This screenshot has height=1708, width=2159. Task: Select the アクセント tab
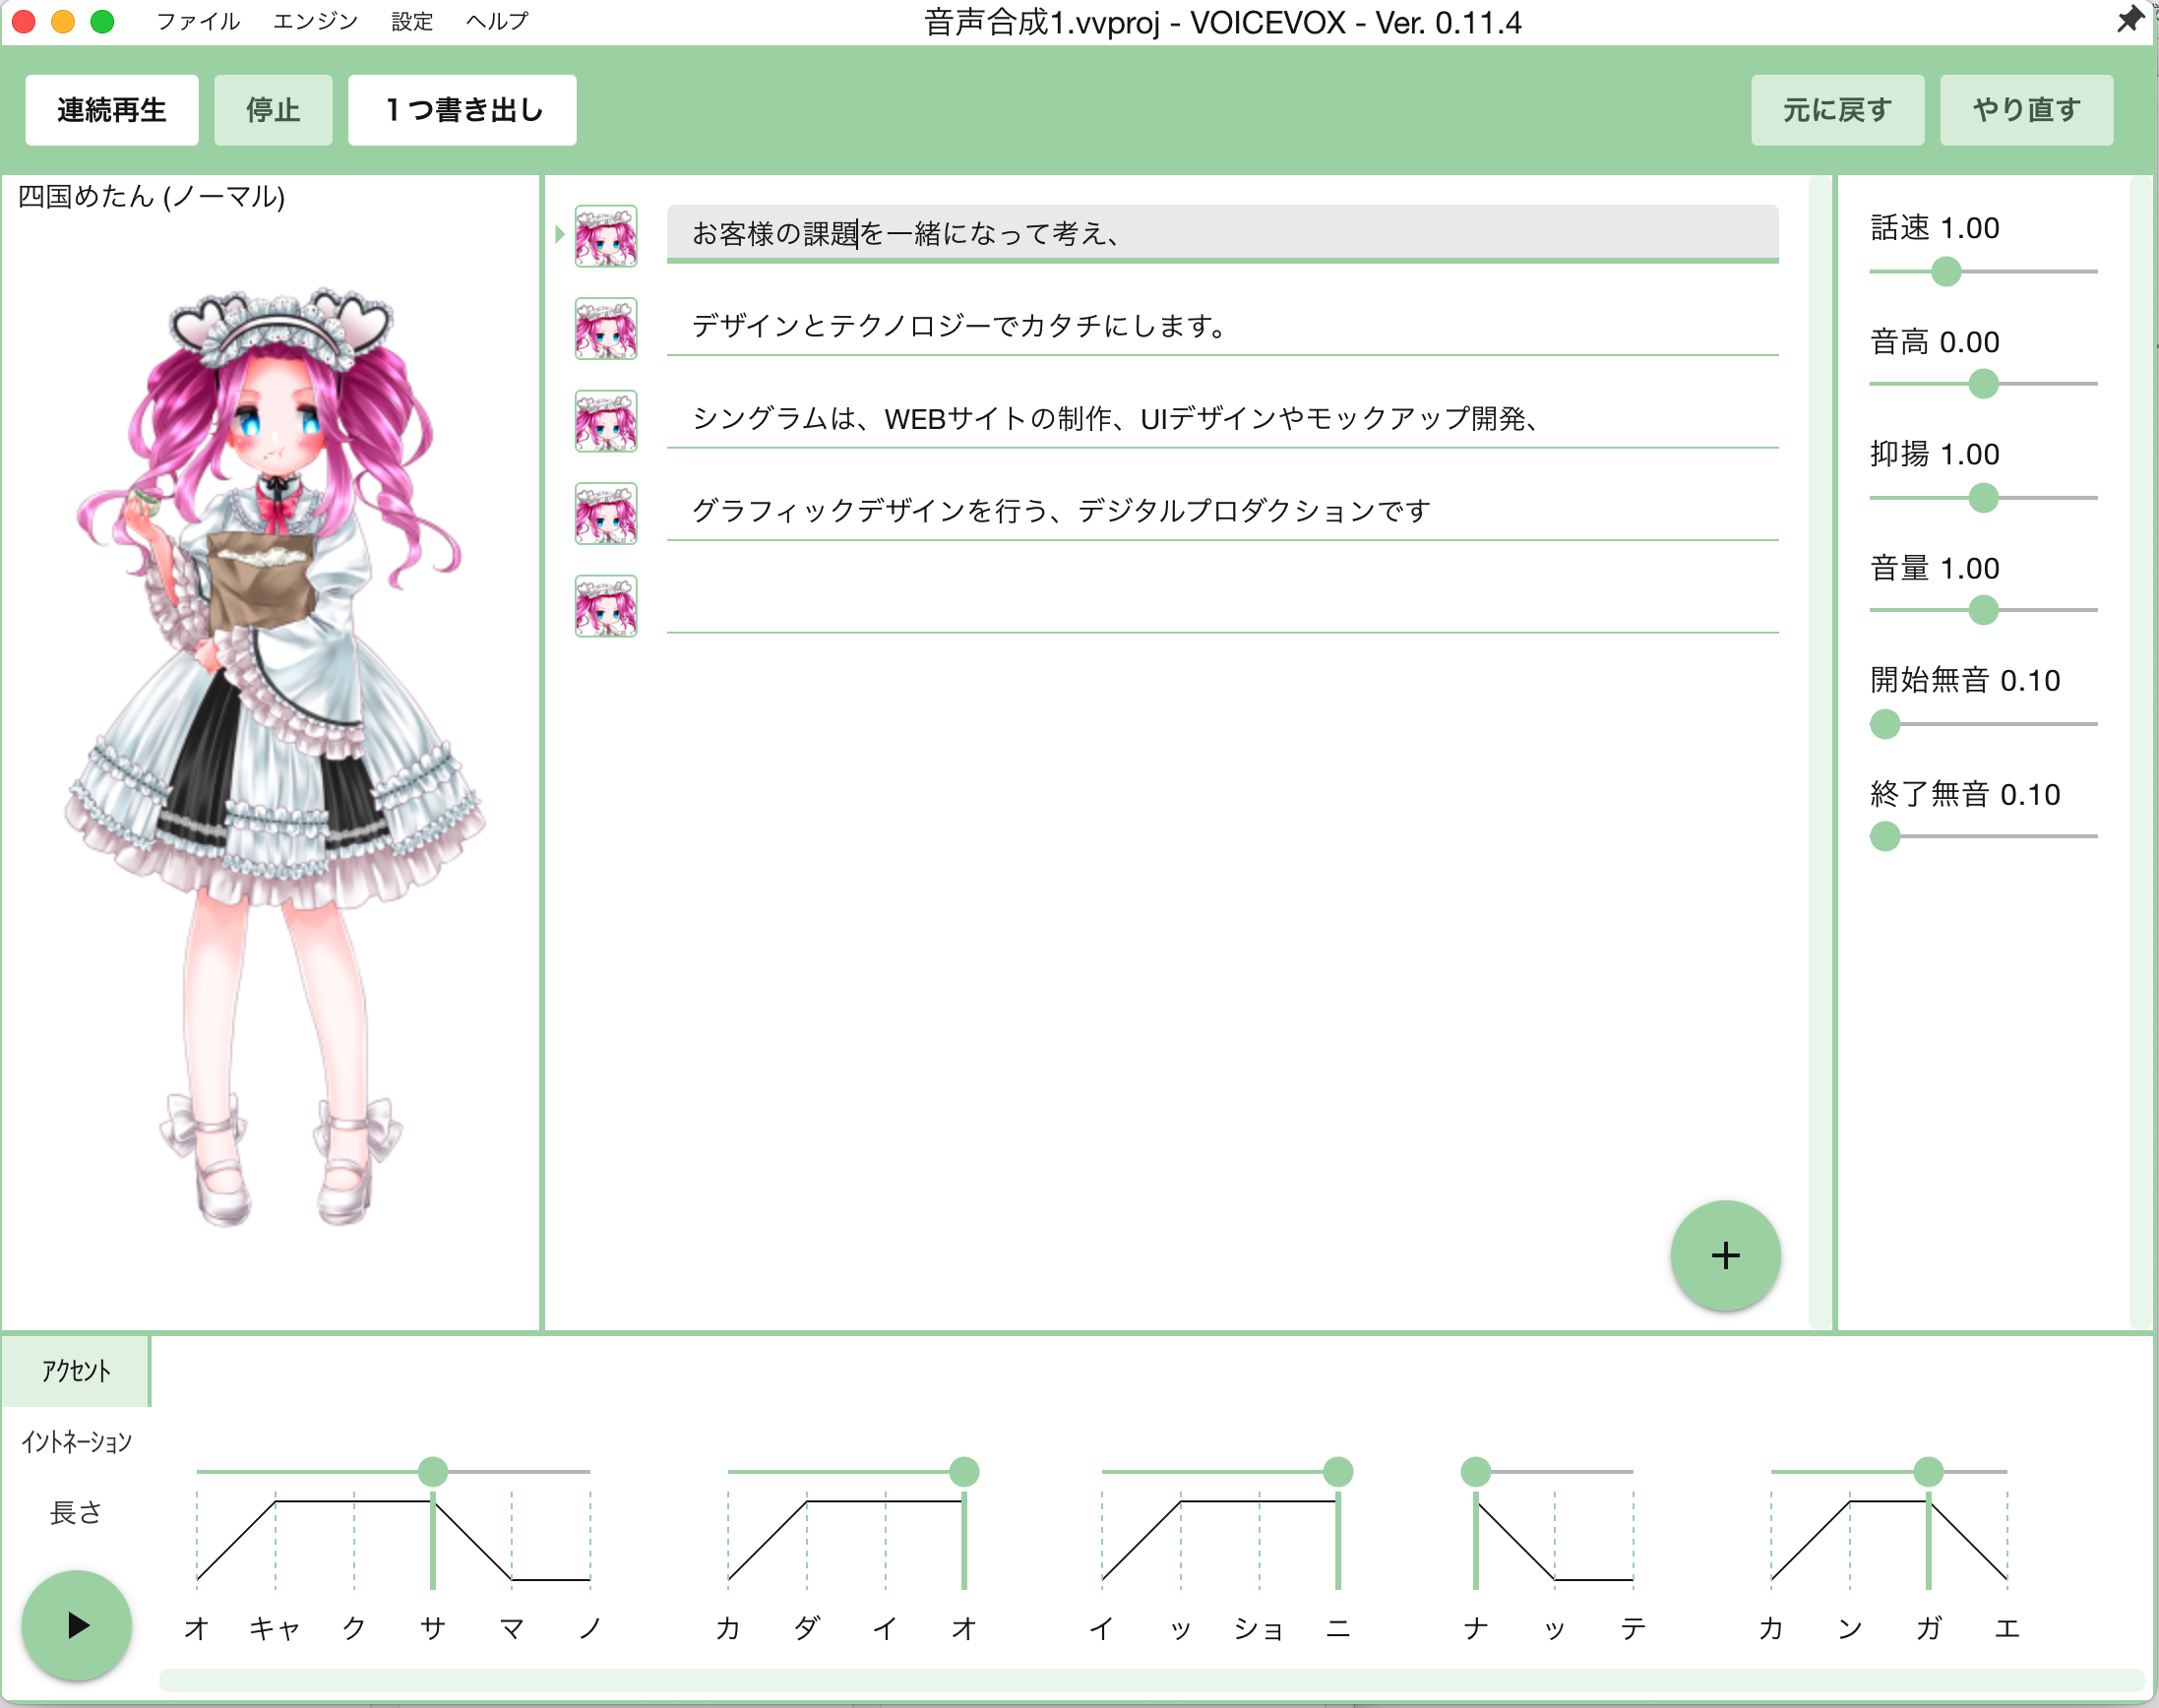[x=76, y=1370]
